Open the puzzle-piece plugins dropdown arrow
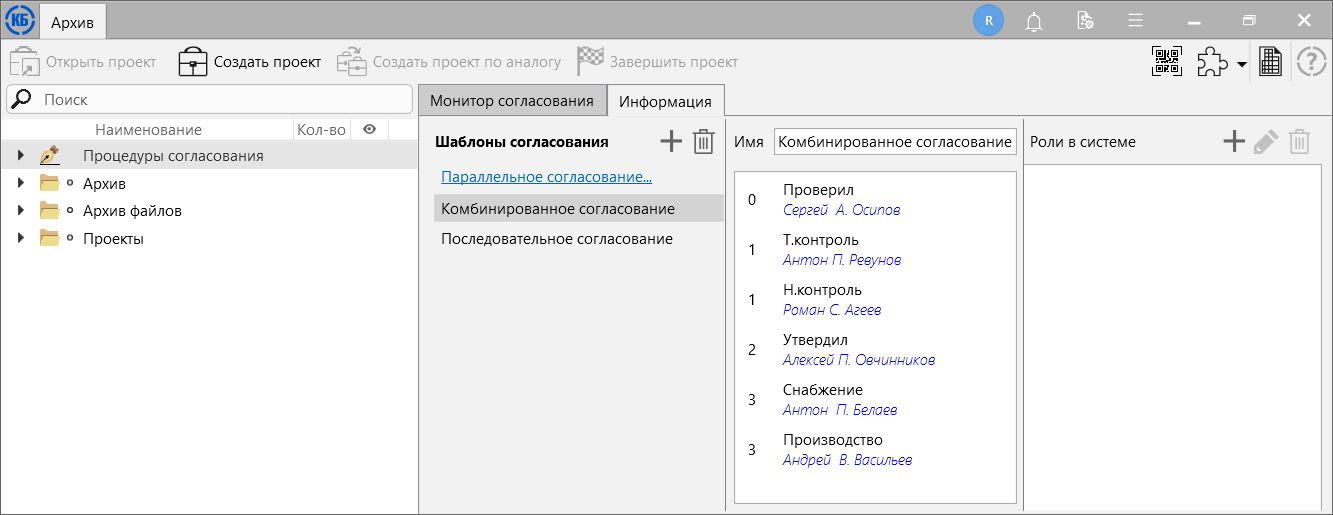Viewport: 1333px width, 515px height. pos(1241,64)
